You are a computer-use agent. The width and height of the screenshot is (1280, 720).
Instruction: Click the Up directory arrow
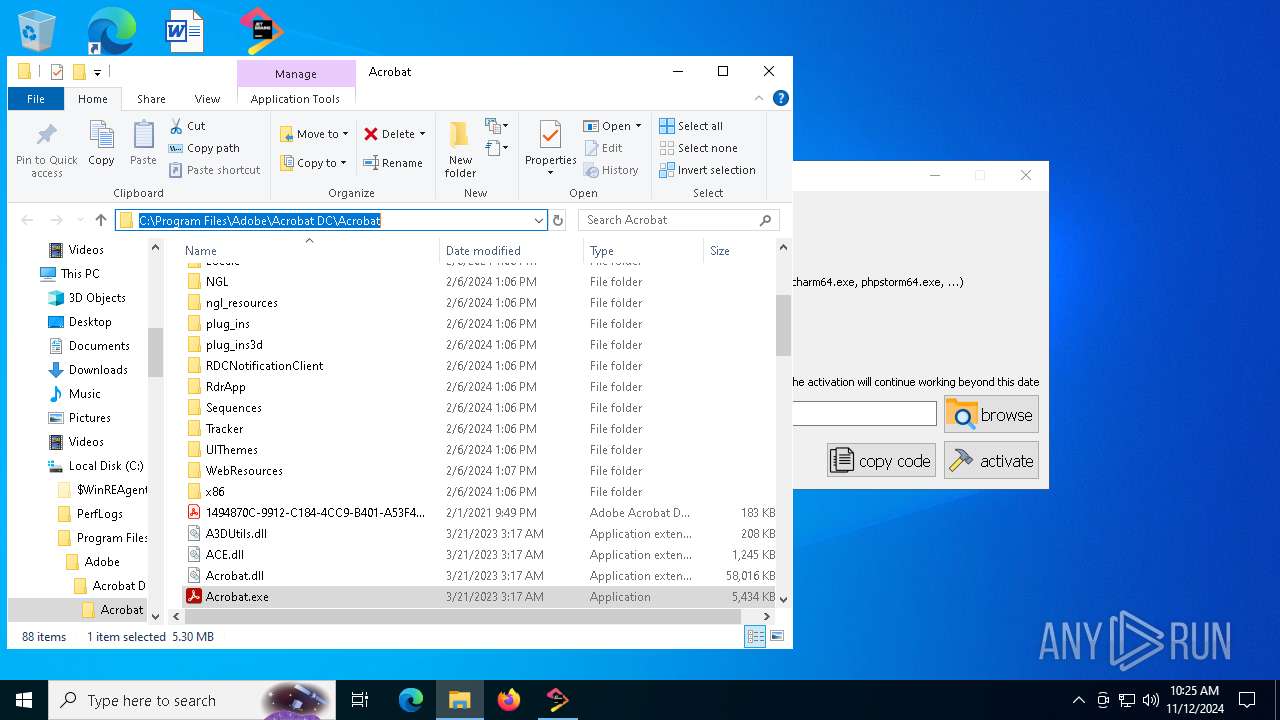[x=100, y=220]
